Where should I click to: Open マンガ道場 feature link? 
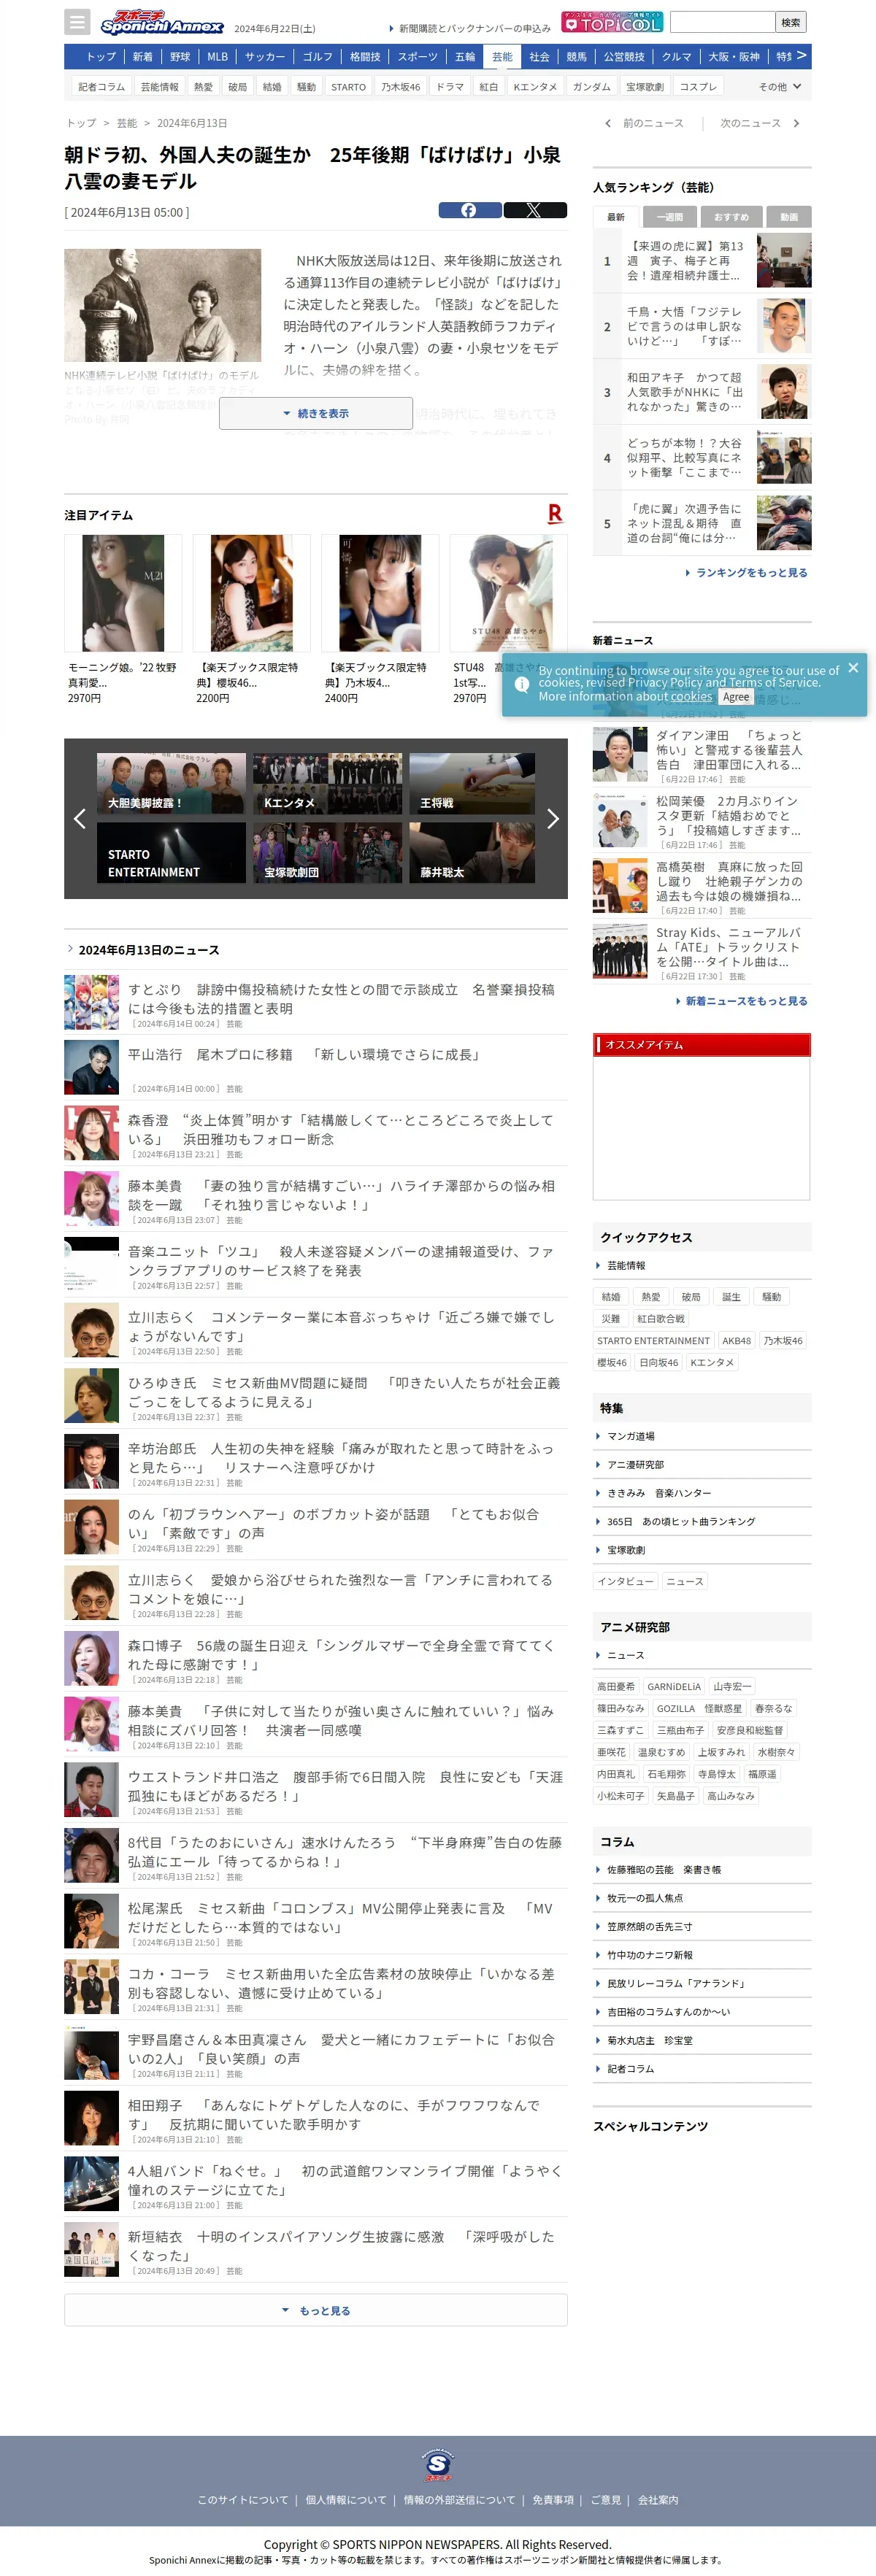pyautogui.click(x=630, y=1435)
